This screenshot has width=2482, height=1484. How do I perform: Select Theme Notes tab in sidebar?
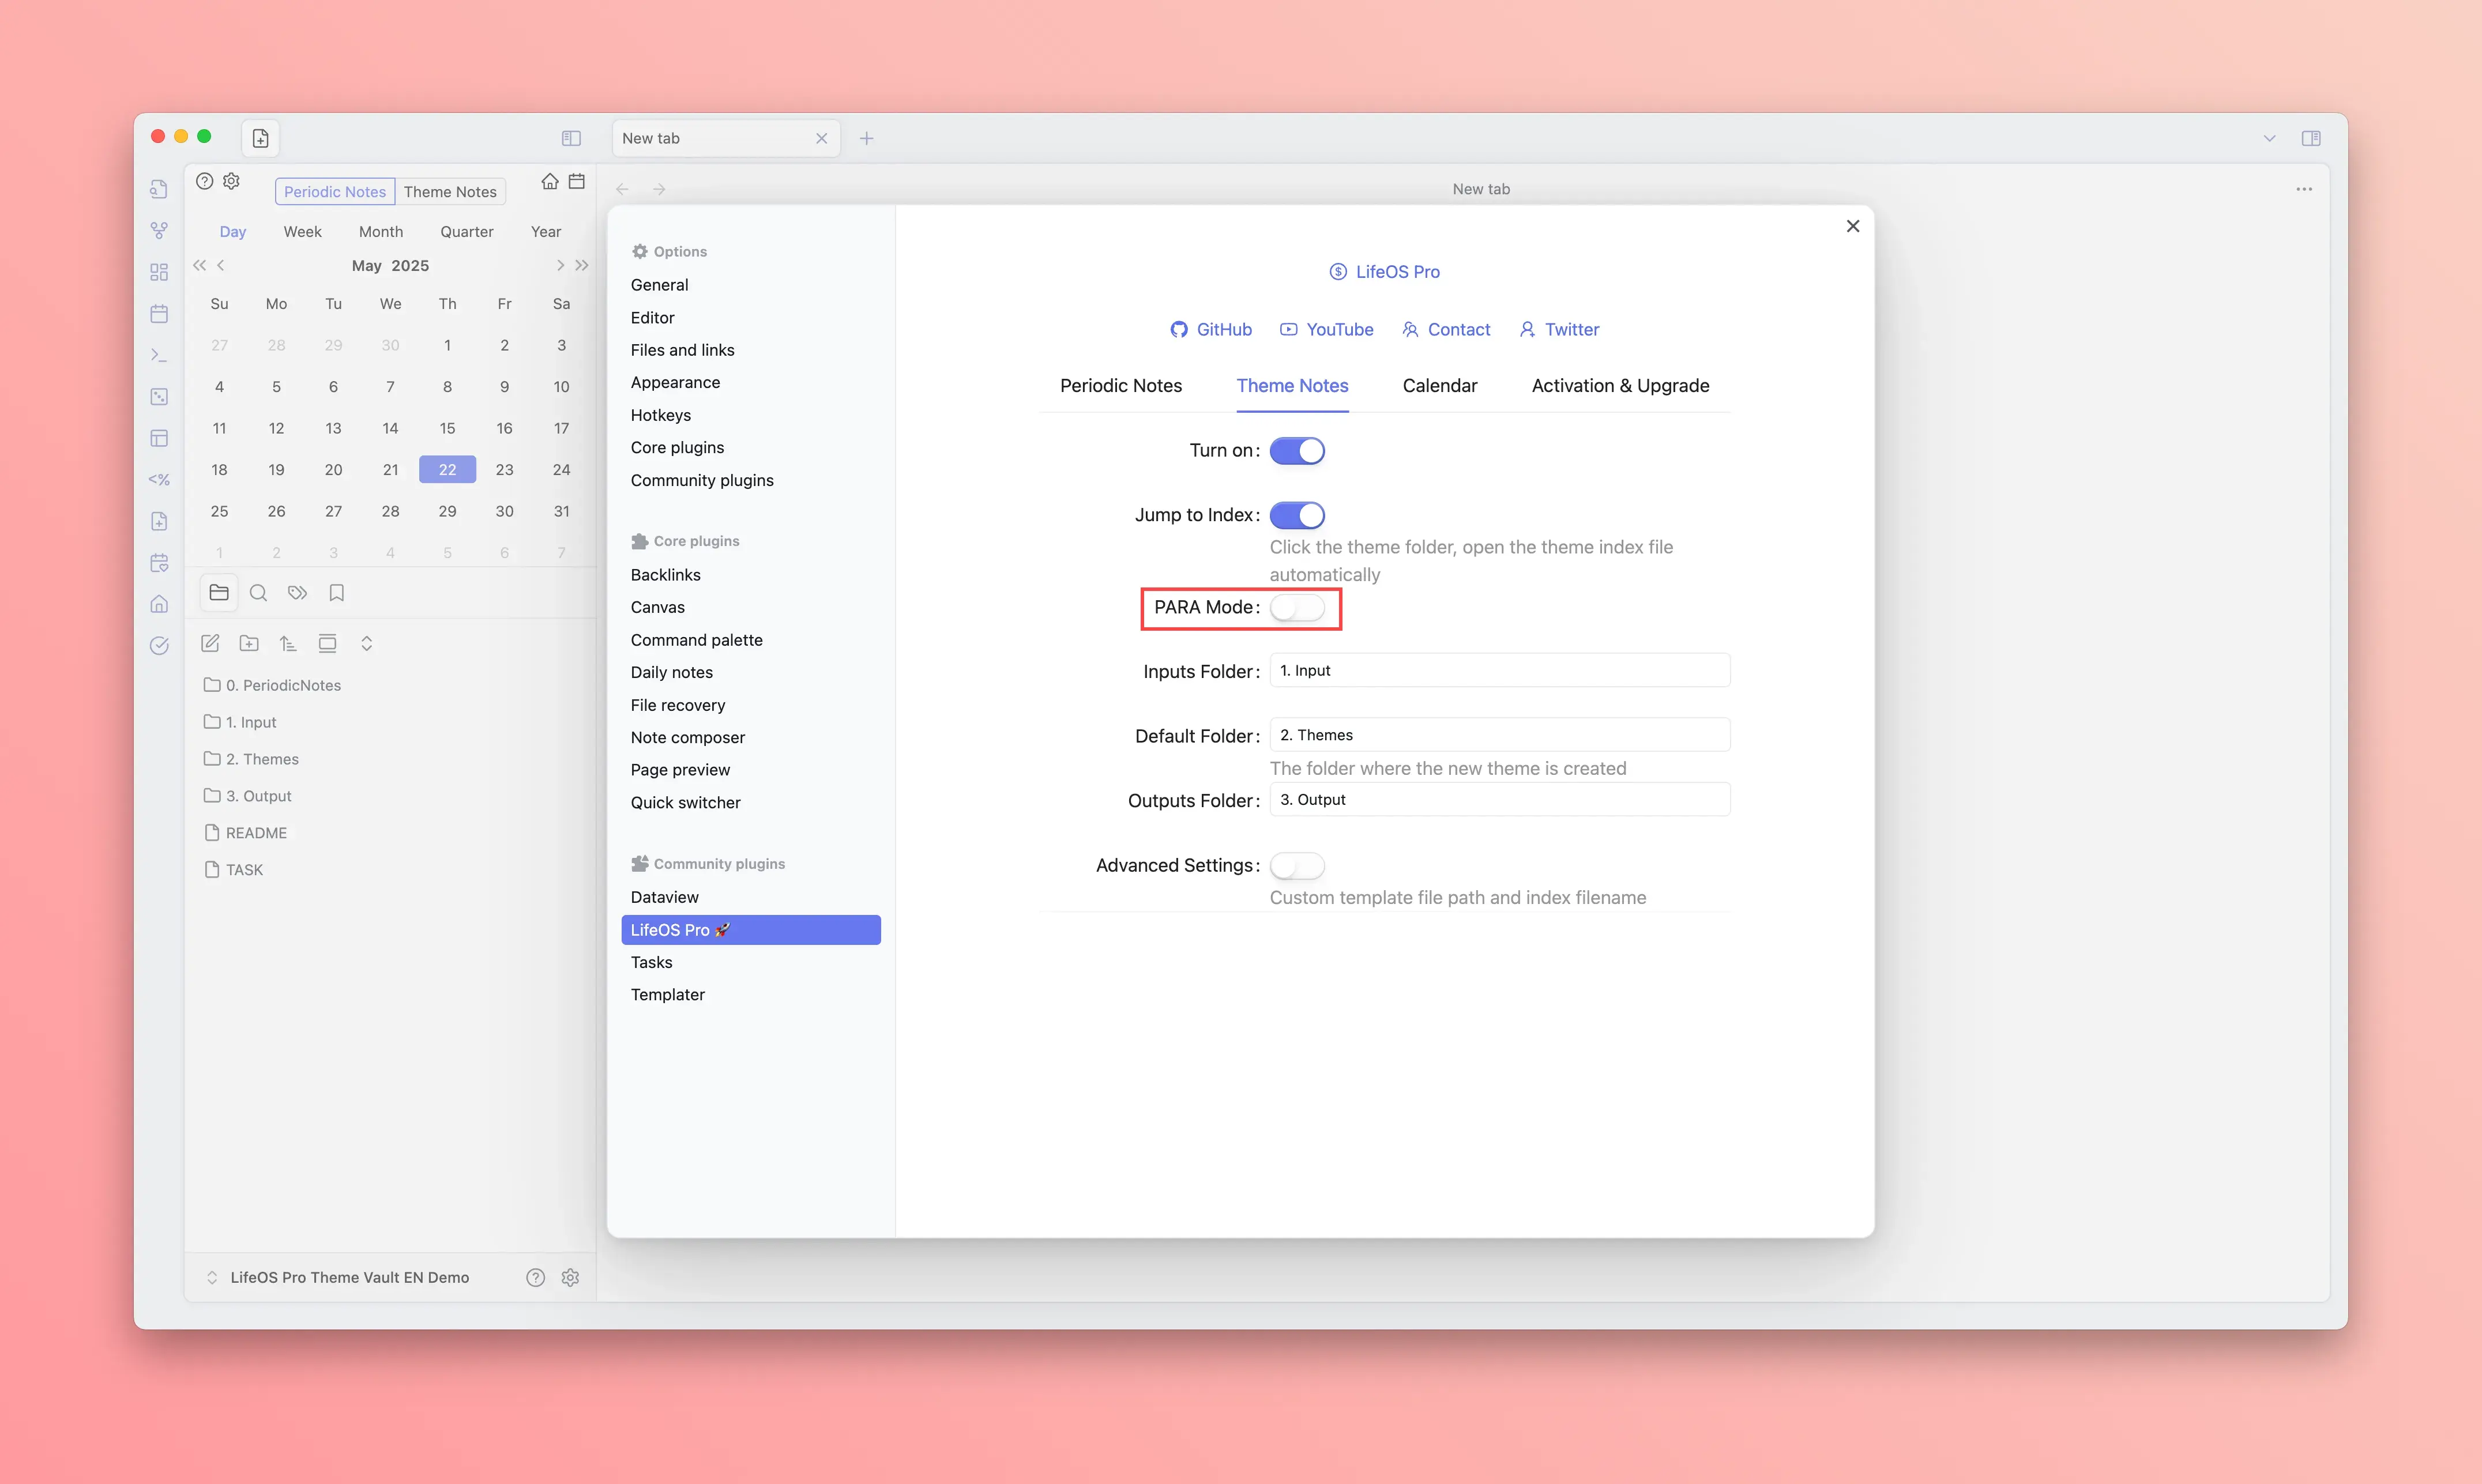coord(450,192)
